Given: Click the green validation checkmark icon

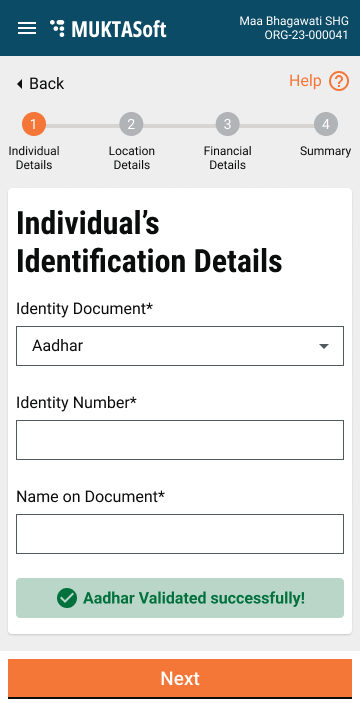Looking at the screenshot, I should point(67,598).
